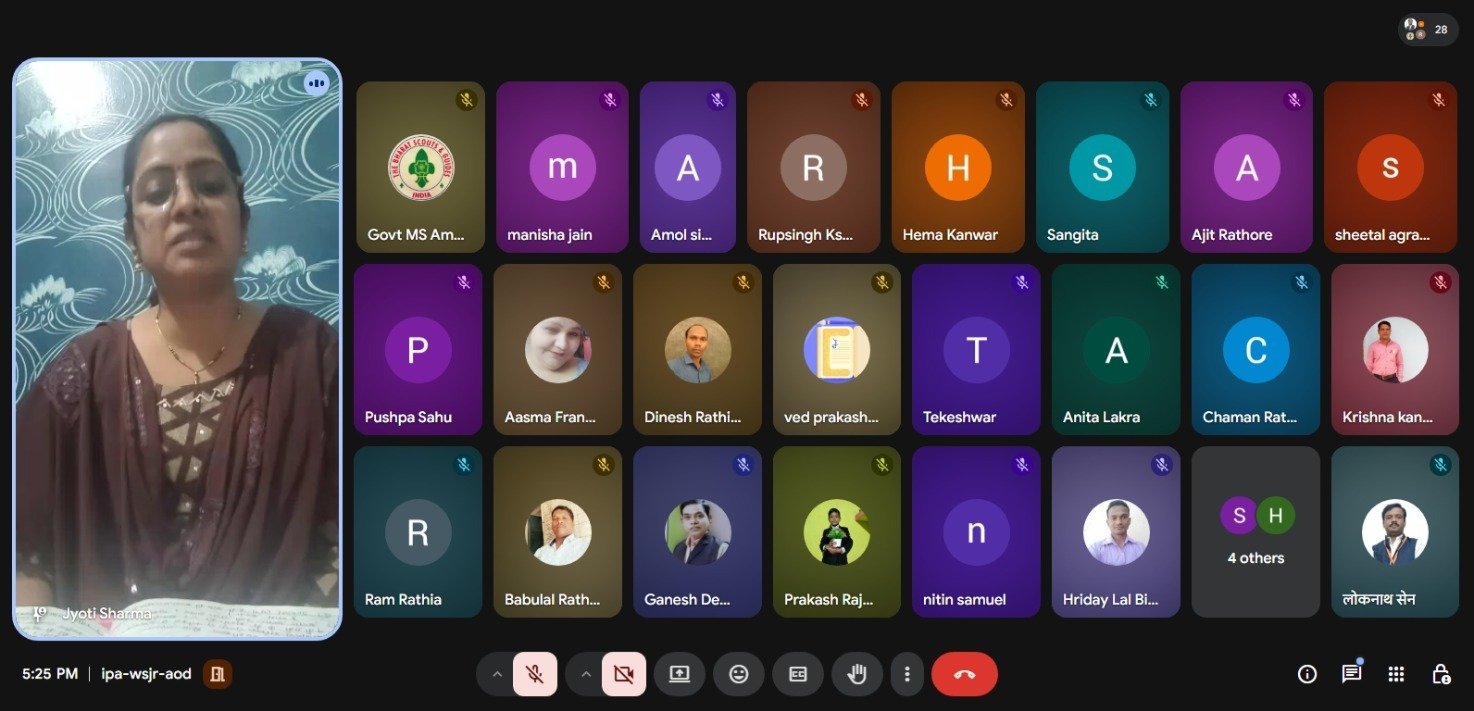Click the present screen icon
Image resolution: width=1474 pixels, height=711 pixels.
tap(680, 674)
